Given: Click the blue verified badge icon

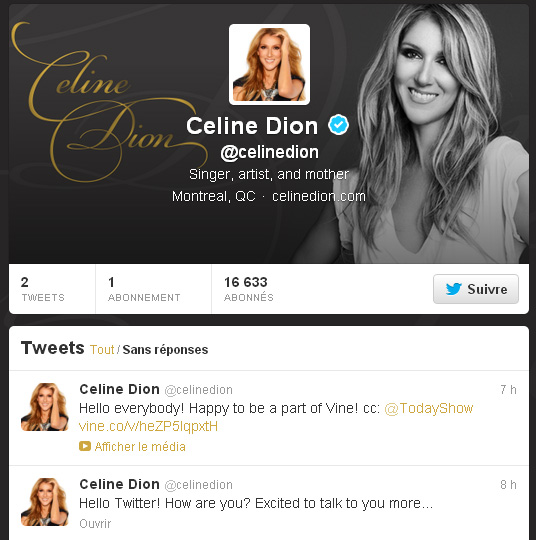Looking at the screenshot, I should [x=338, y=125].
